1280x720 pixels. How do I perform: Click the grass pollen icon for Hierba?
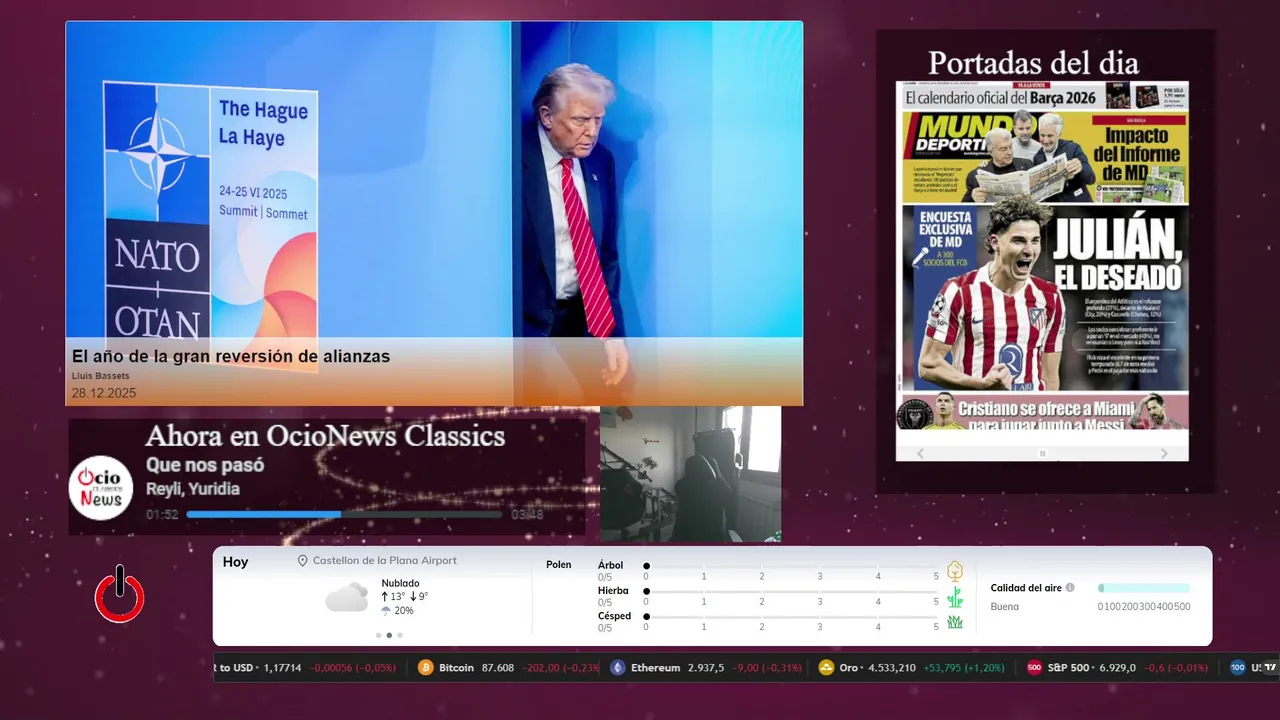(x=955, y=597)
